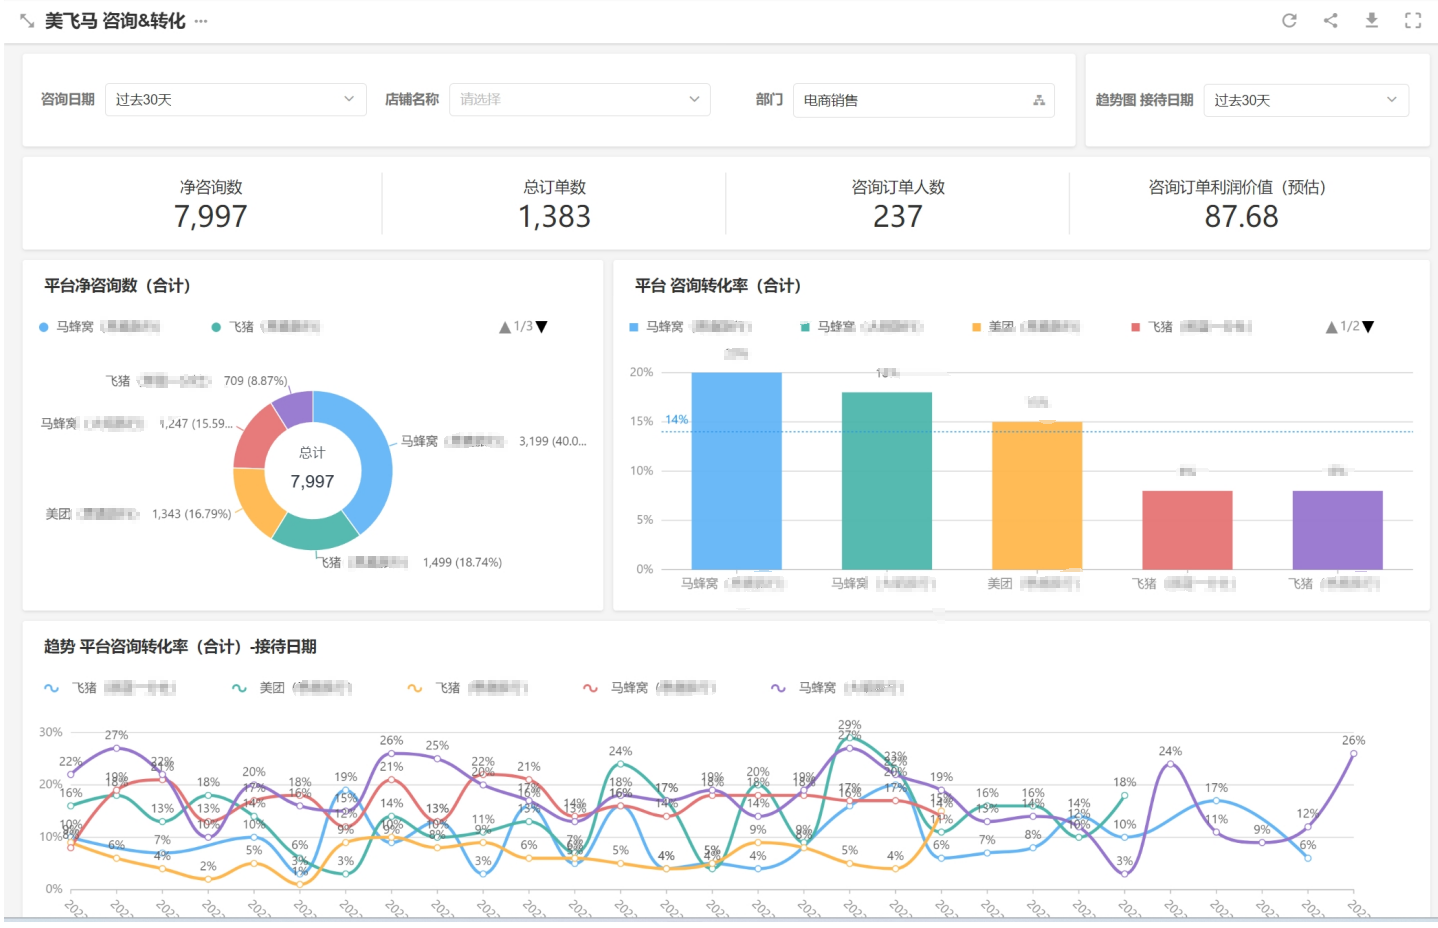Click the department tree icon in 部门 field
Image resolution: width=1438 pixels, height=928 pixels.
click(x=1039, y=100)
